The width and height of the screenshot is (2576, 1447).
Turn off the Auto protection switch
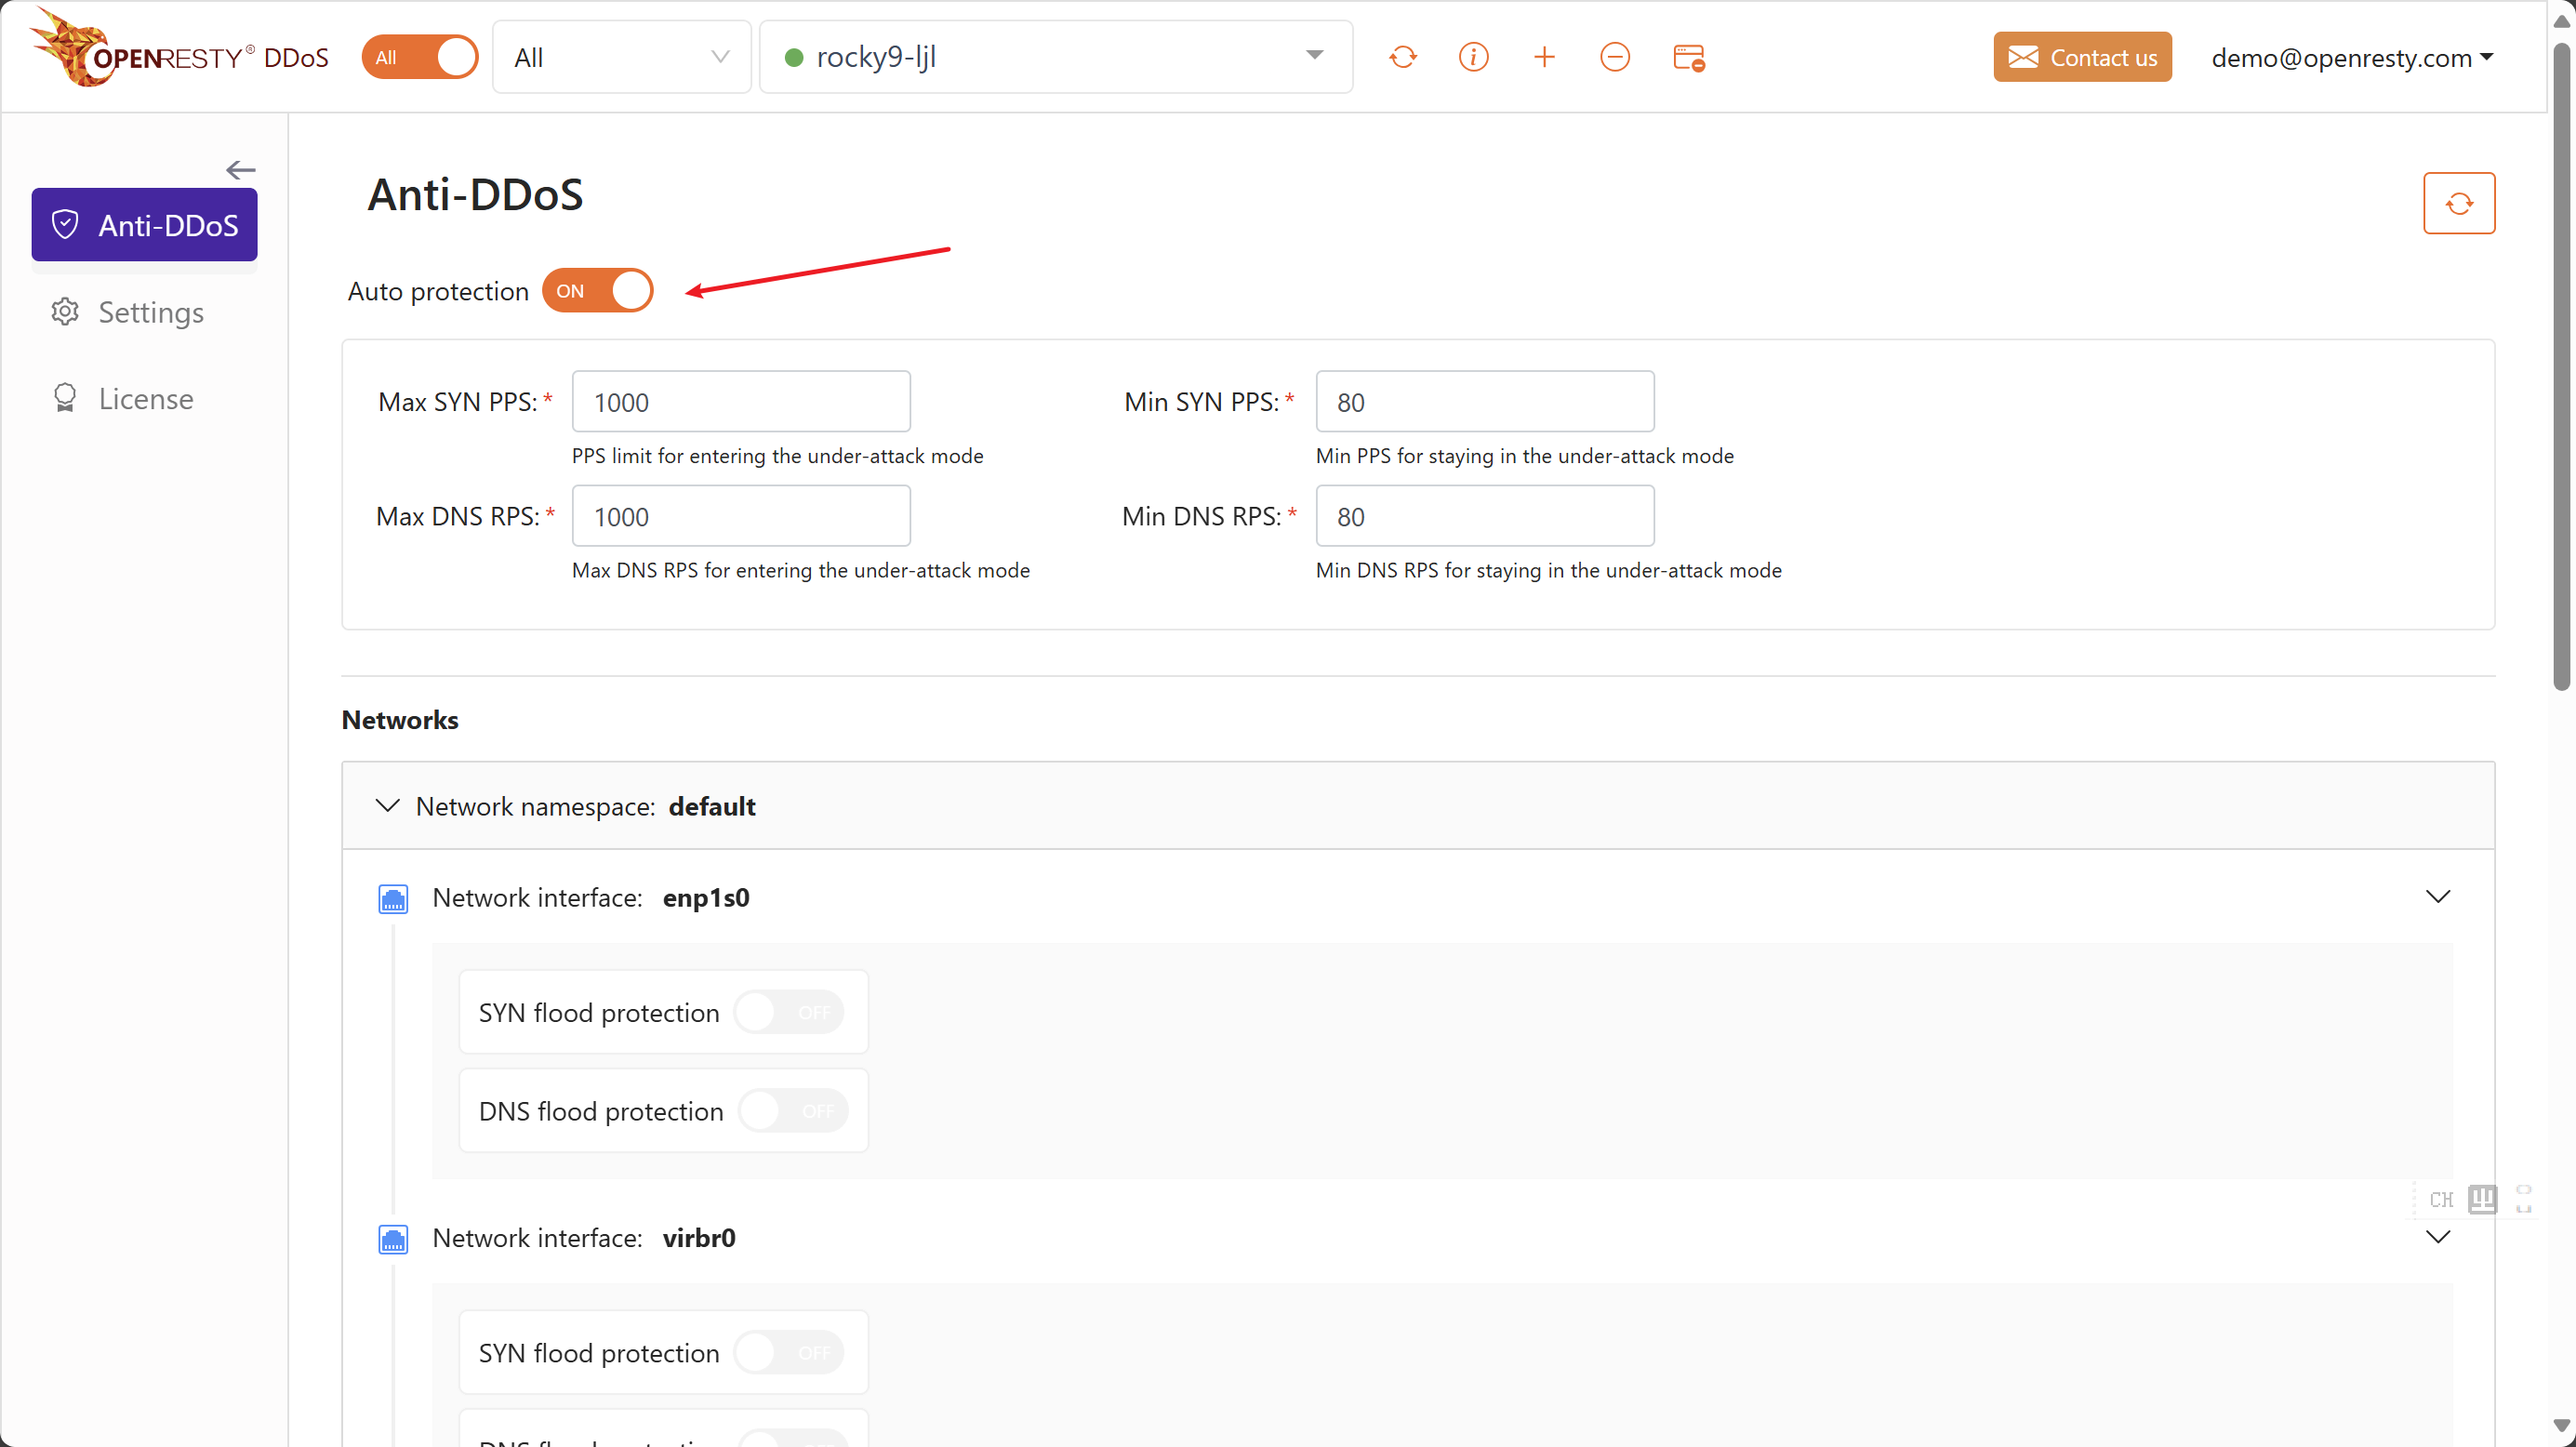click(x=597, y=291)
